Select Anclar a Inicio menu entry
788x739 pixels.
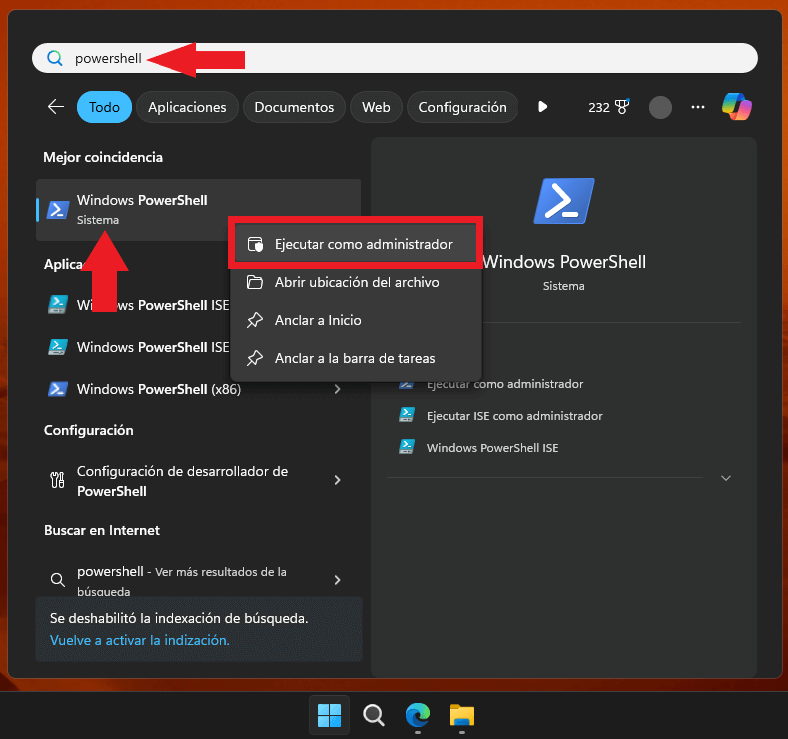(355, 320)
